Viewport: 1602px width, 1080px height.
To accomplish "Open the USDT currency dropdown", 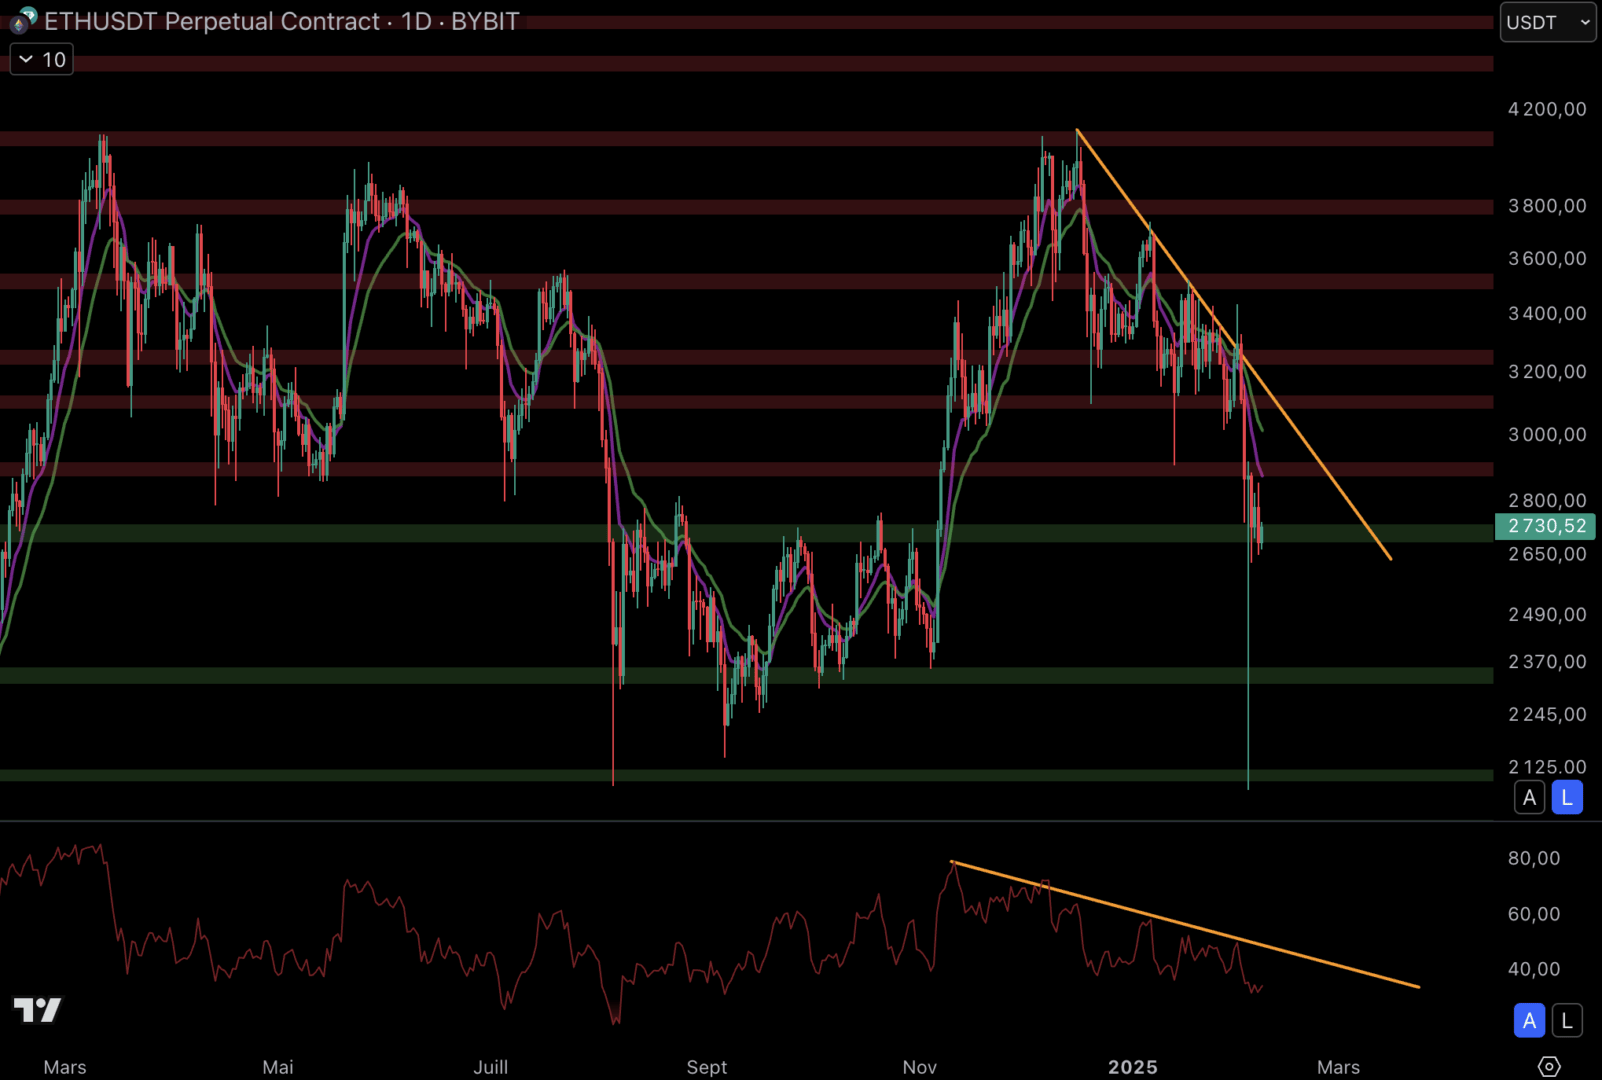I will 1547,22.
